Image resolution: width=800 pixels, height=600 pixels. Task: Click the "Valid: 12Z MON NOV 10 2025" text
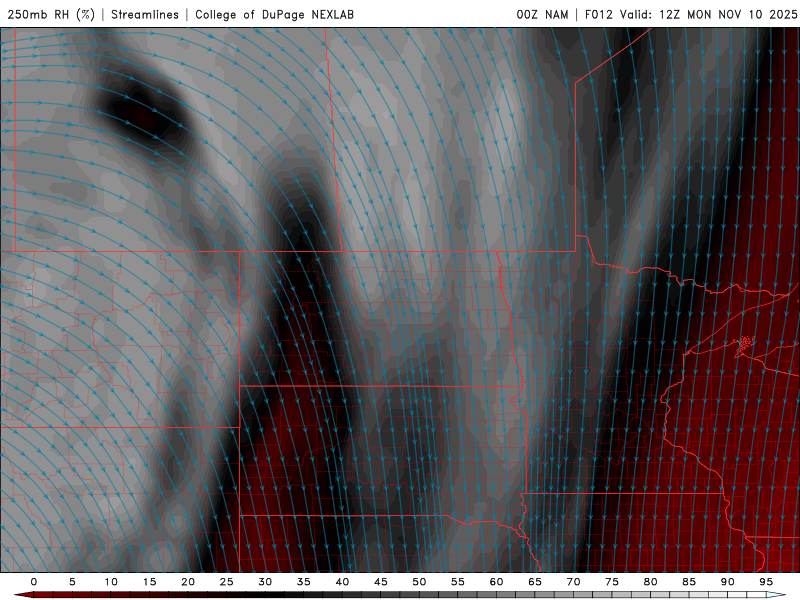coord(708,14)
